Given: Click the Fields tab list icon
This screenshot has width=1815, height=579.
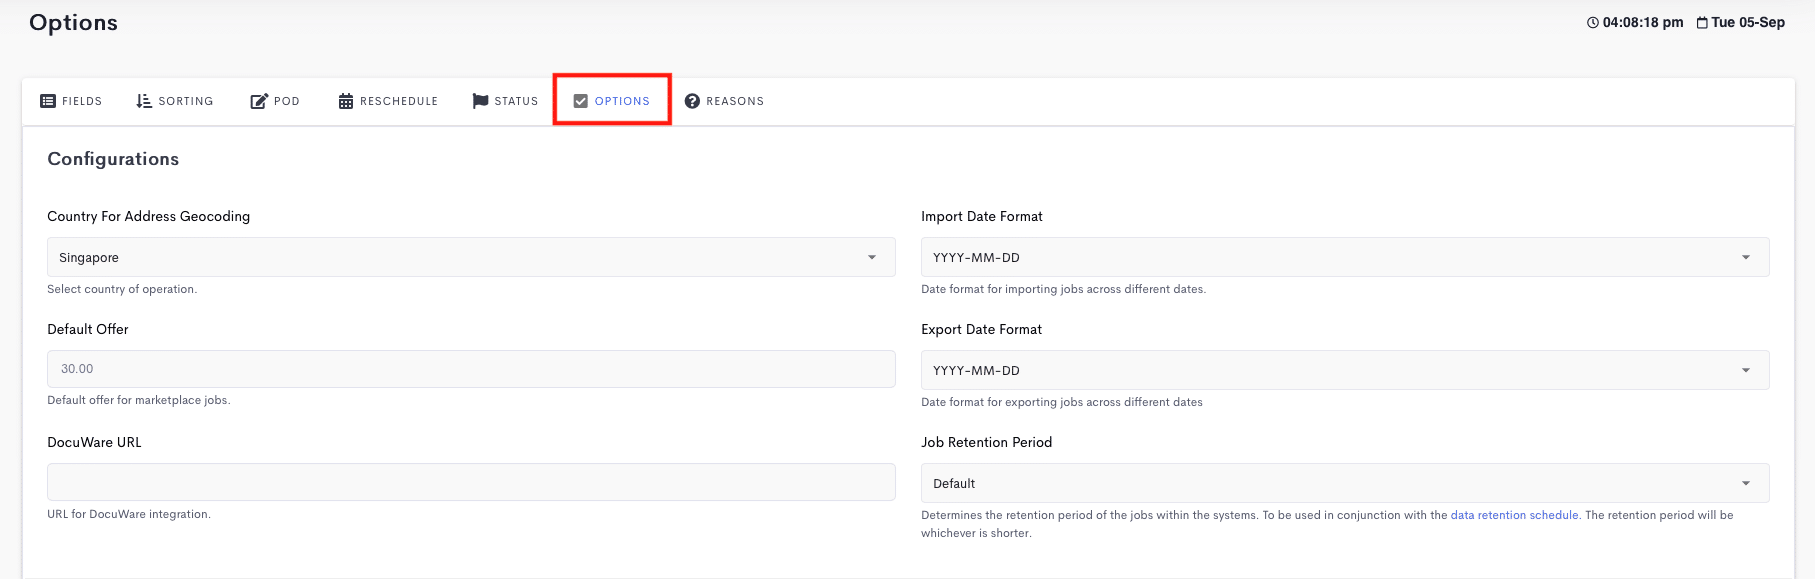Looking at the screenshot, I should click(x=48, y=101).
